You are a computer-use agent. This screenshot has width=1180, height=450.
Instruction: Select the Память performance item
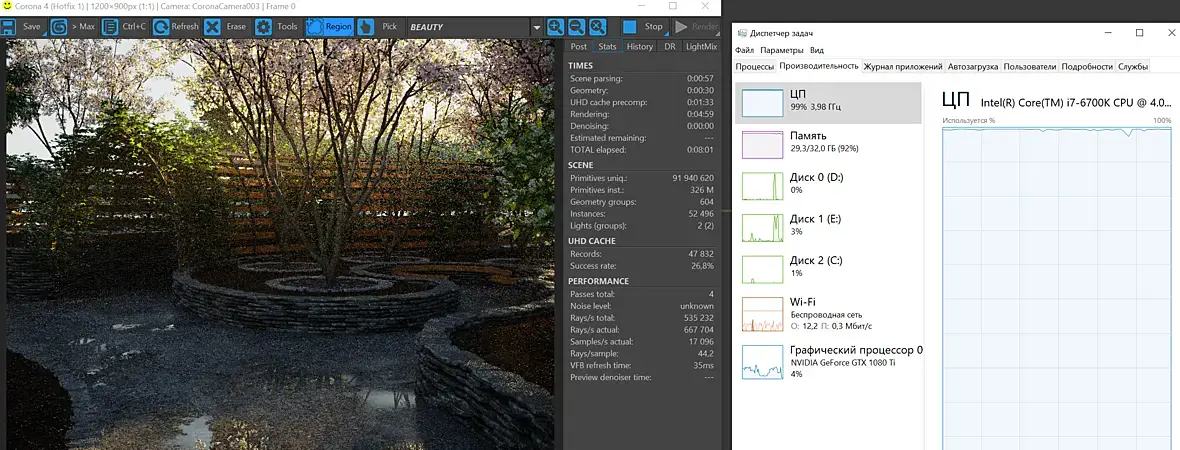pos(828,143)
